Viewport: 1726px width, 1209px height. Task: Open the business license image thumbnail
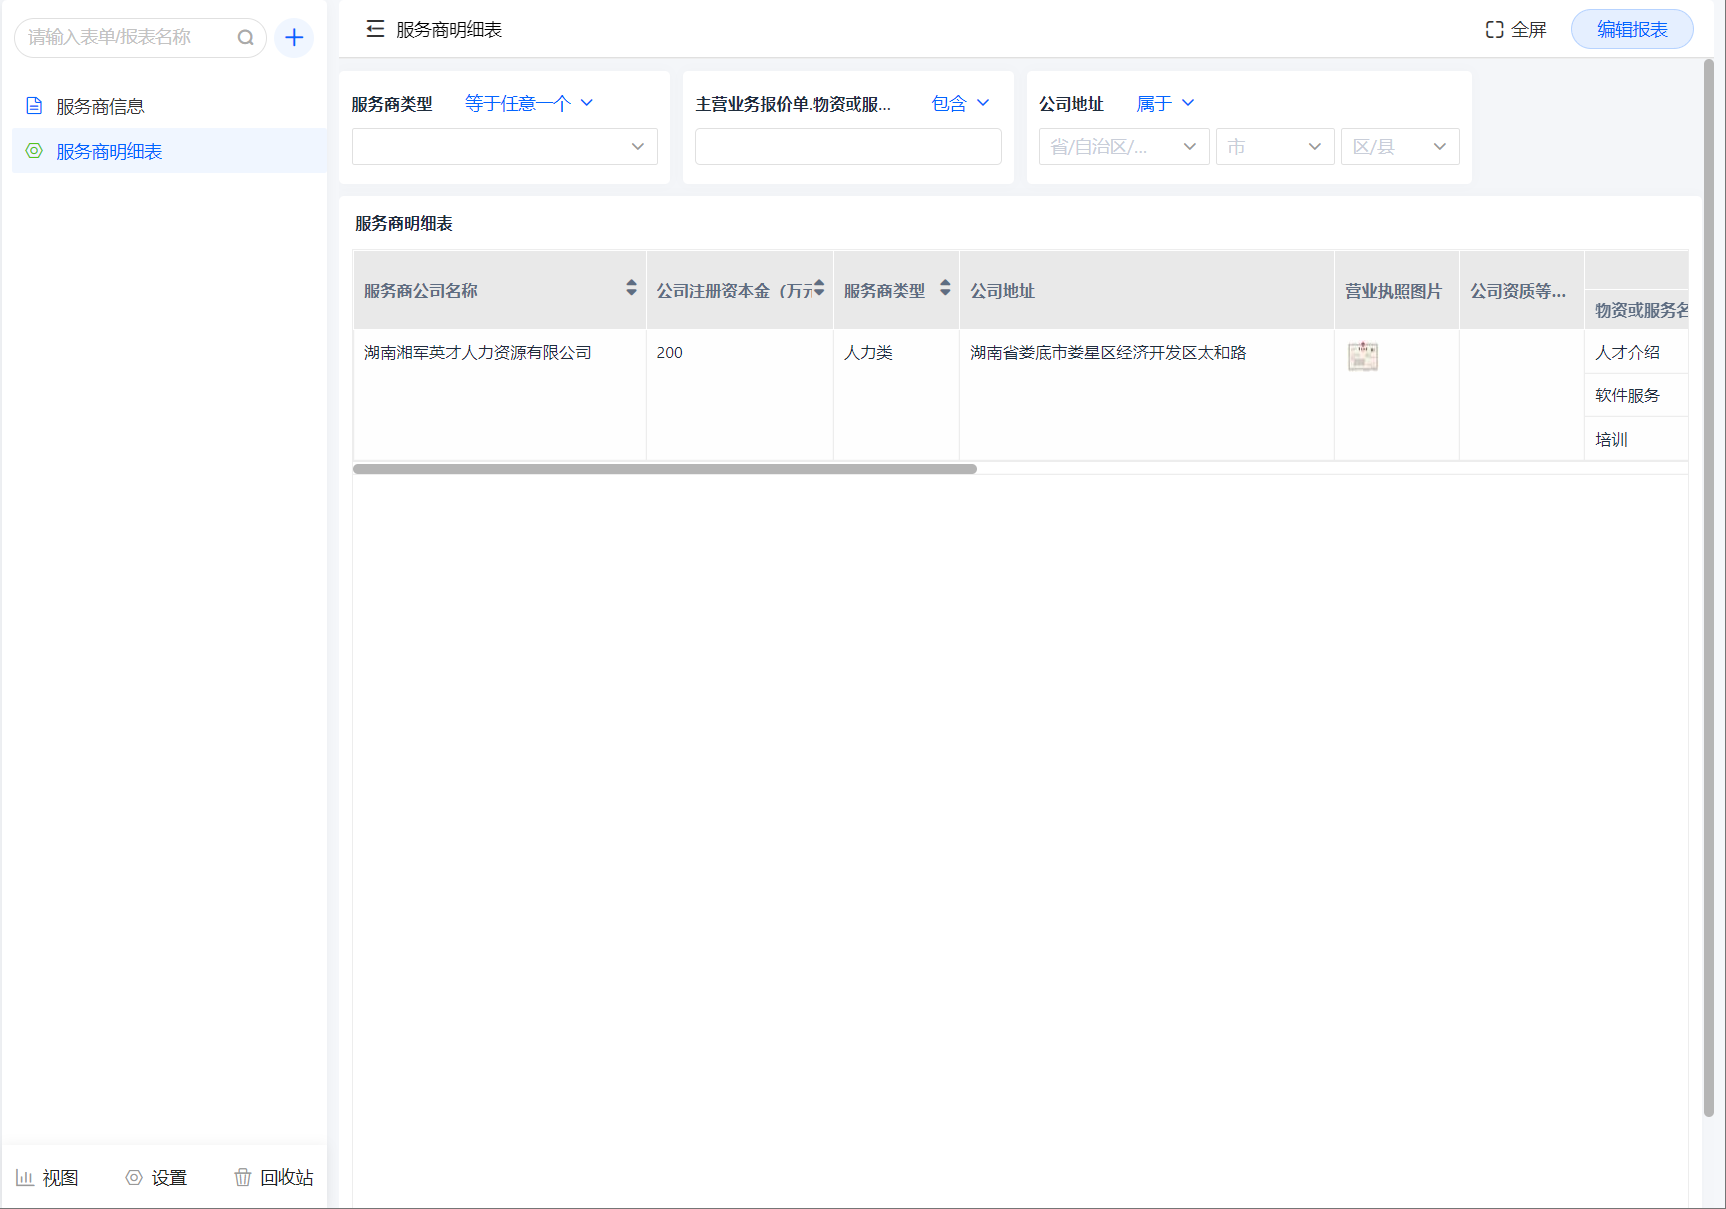[x=1362, y=356]
